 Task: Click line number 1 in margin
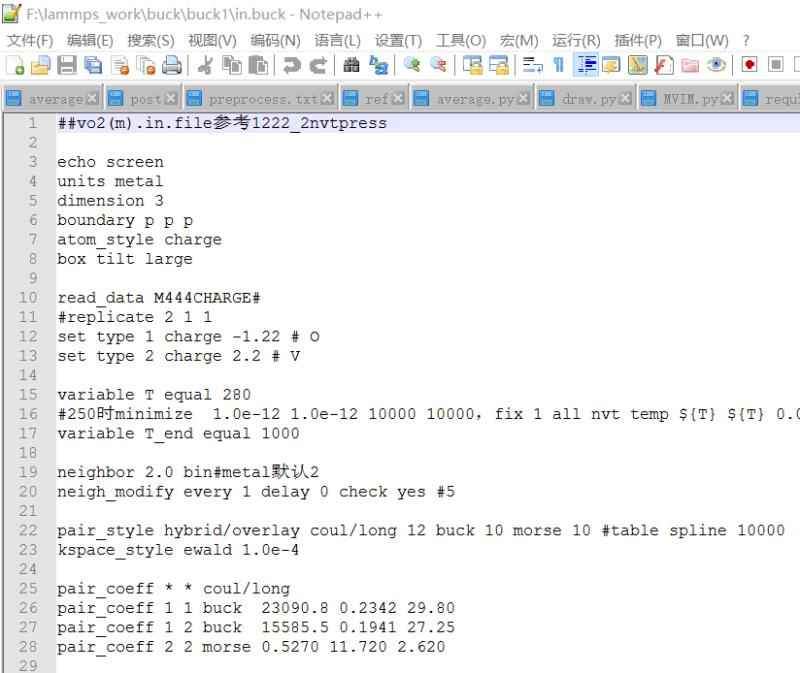click(33, 123)
